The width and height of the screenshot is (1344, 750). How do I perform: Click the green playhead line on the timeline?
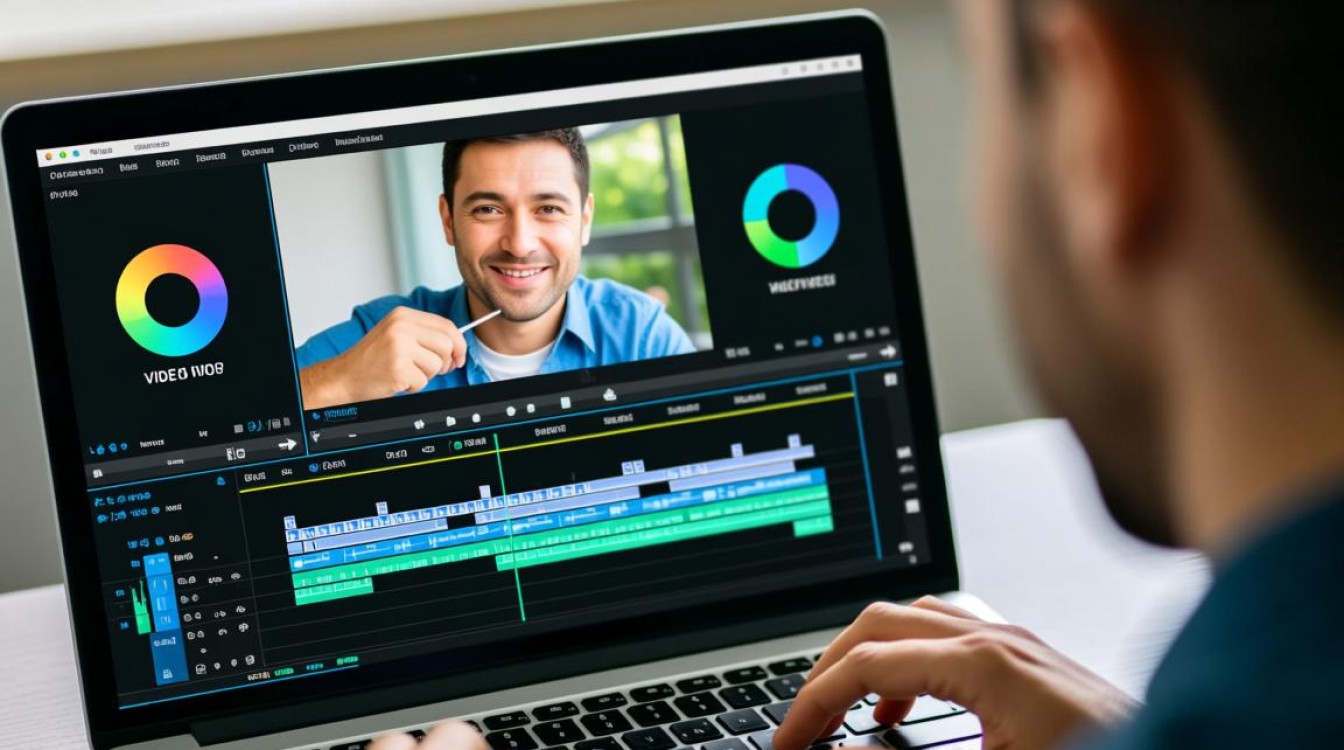[x=508, y=527]
